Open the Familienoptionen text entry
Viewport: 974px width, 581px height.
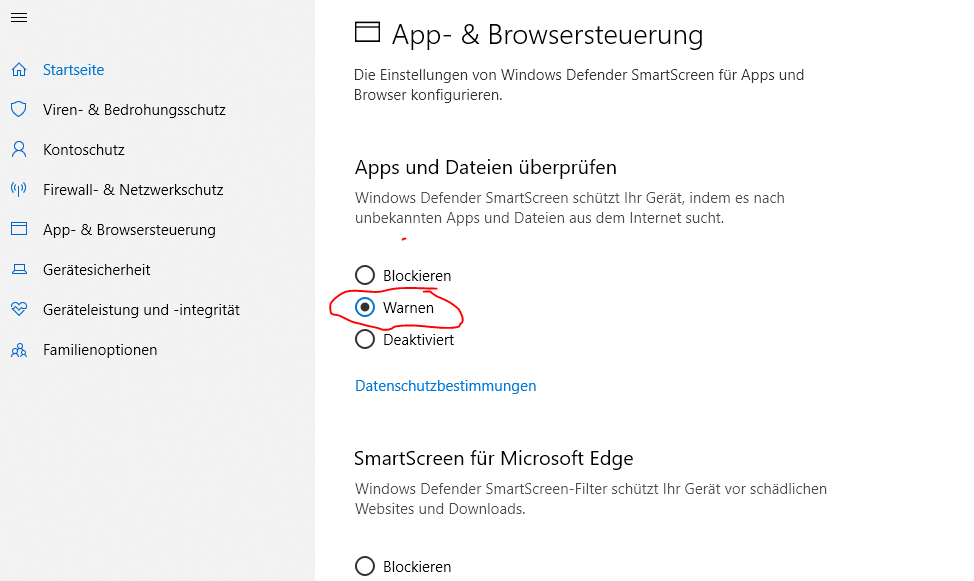click(x=100, y=350)
